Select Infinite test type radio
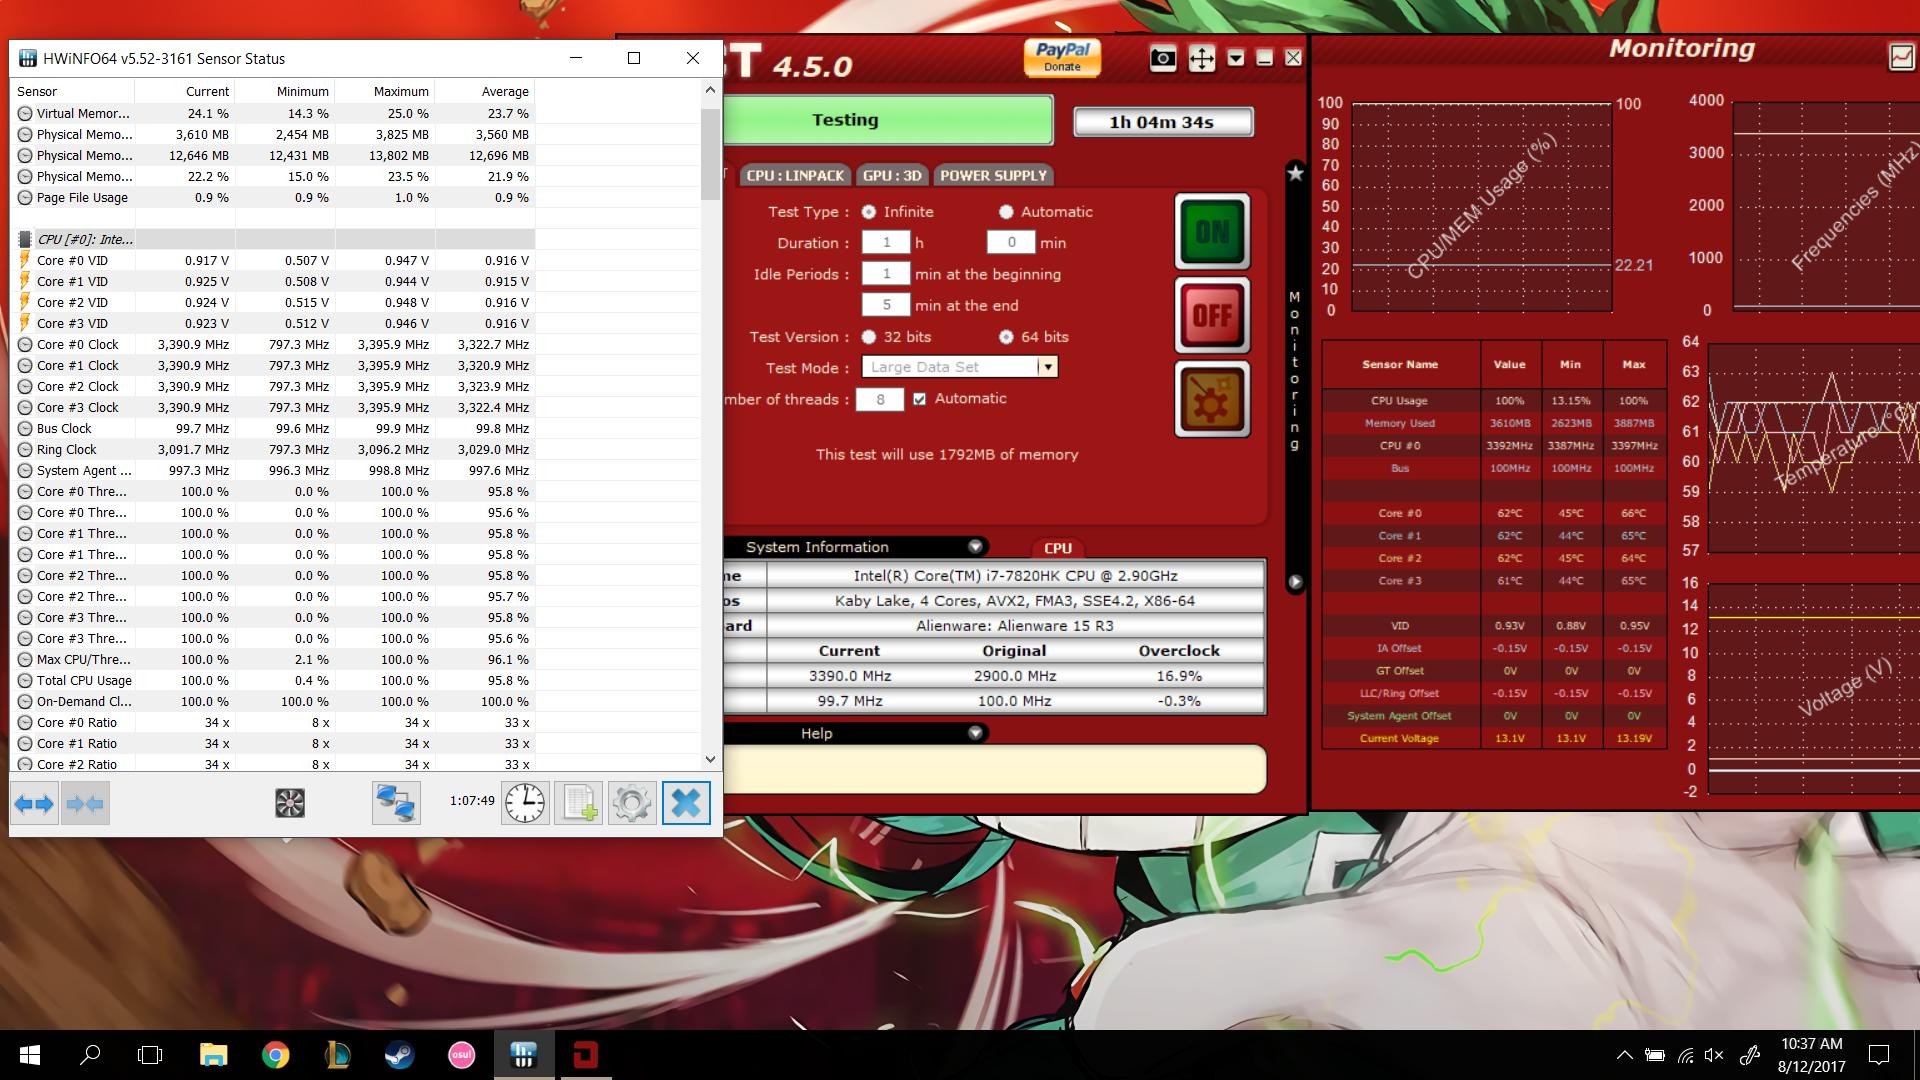The height and width of the screenshot is (1080, 1920). (868, 212)
